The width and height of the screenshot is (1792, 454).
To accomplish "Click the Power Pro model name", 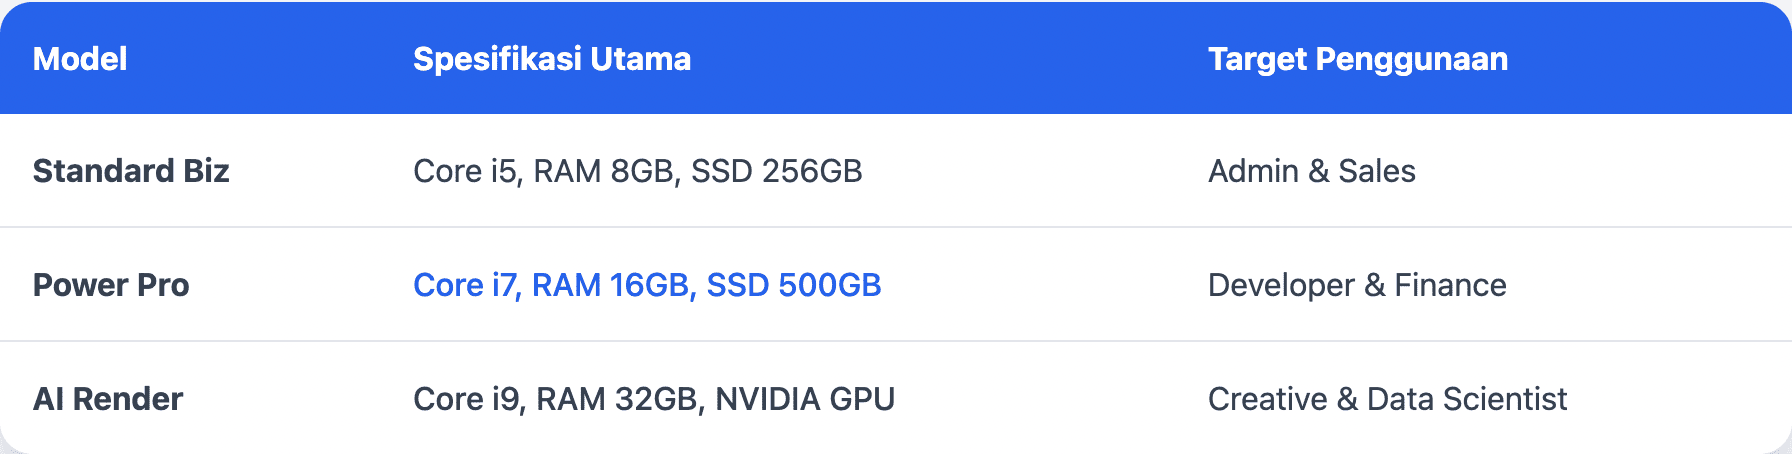I will pos(111,285).
